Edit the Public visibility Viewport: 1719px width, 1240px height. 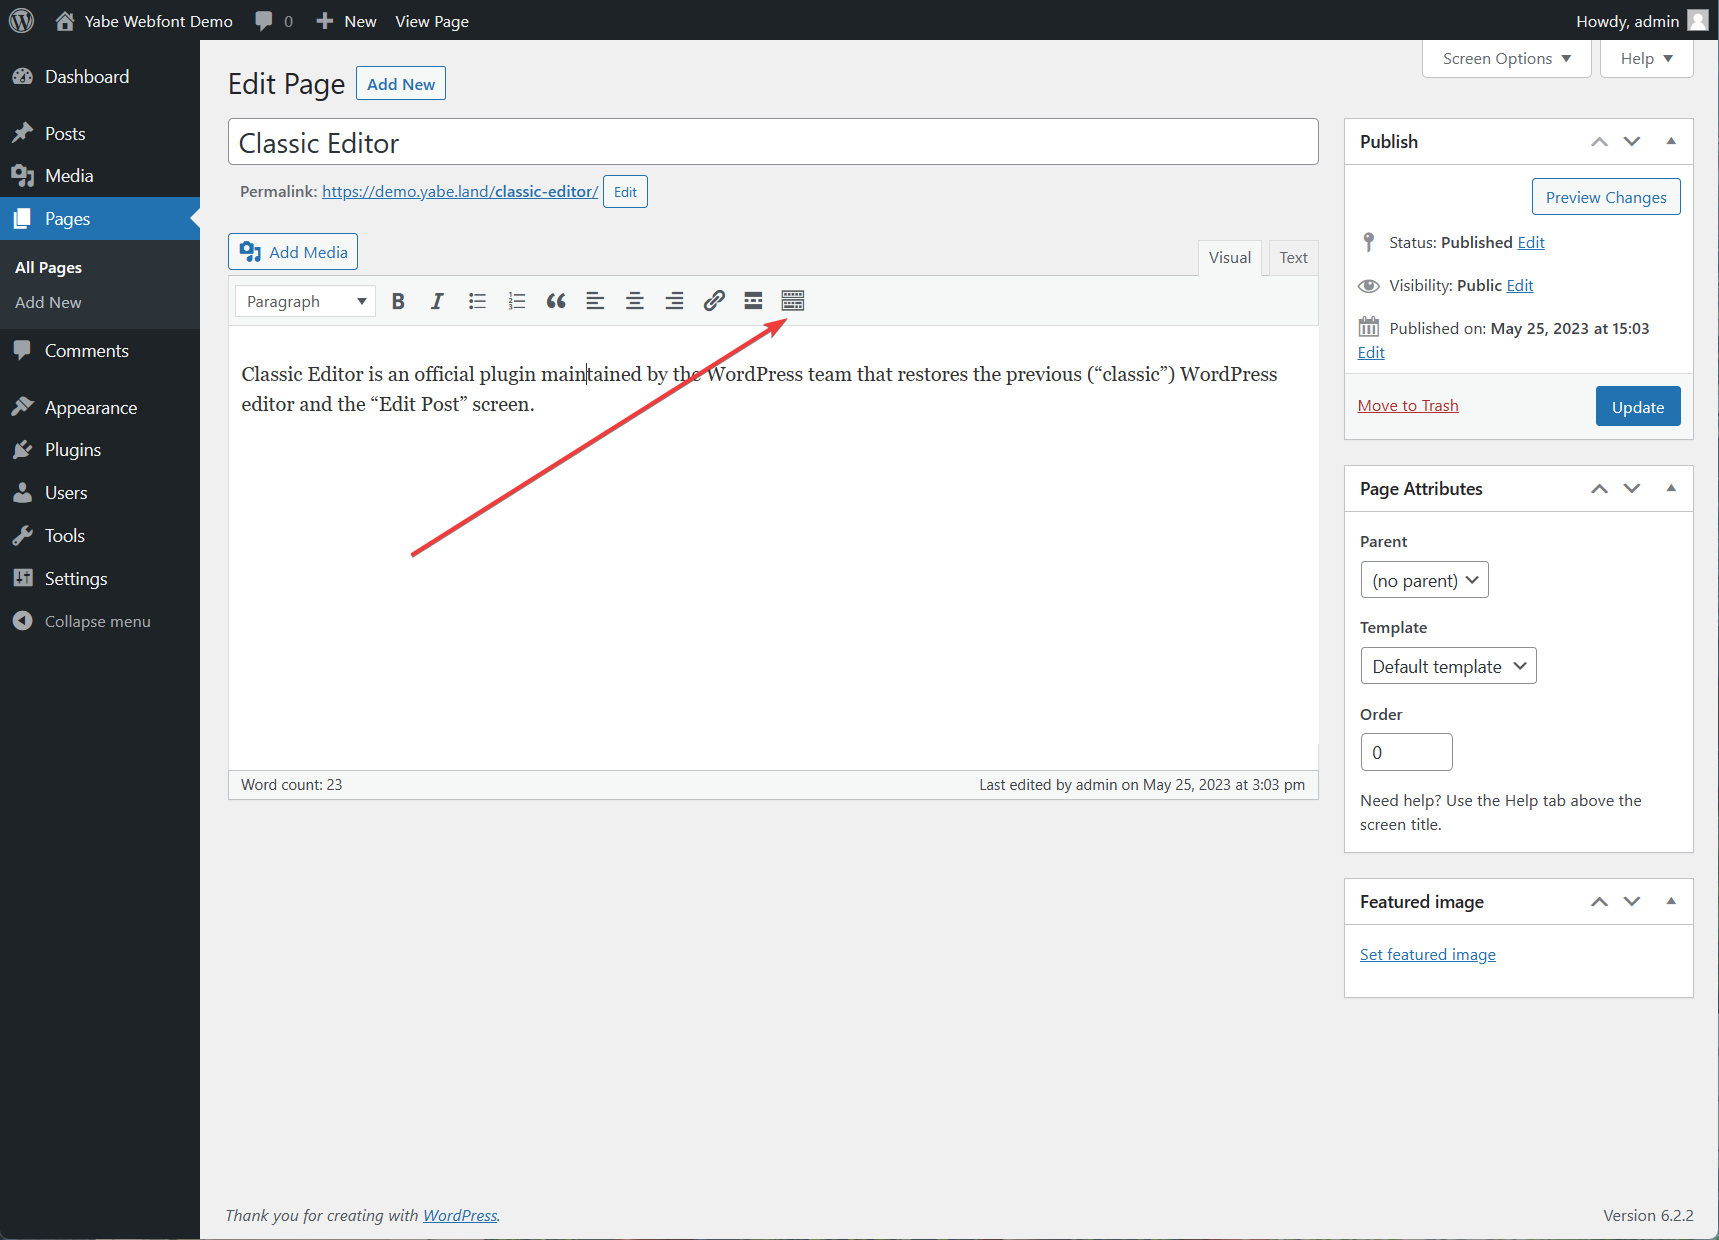[x=1520, y=285]
